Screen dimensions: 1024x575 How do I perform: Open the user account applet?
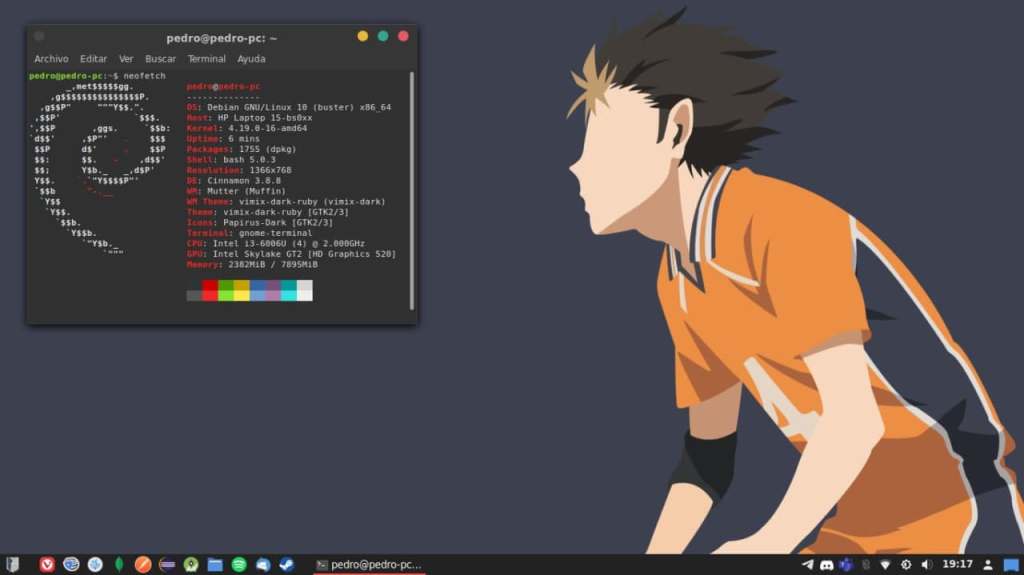pyautogui.click(x=988, y=565)
